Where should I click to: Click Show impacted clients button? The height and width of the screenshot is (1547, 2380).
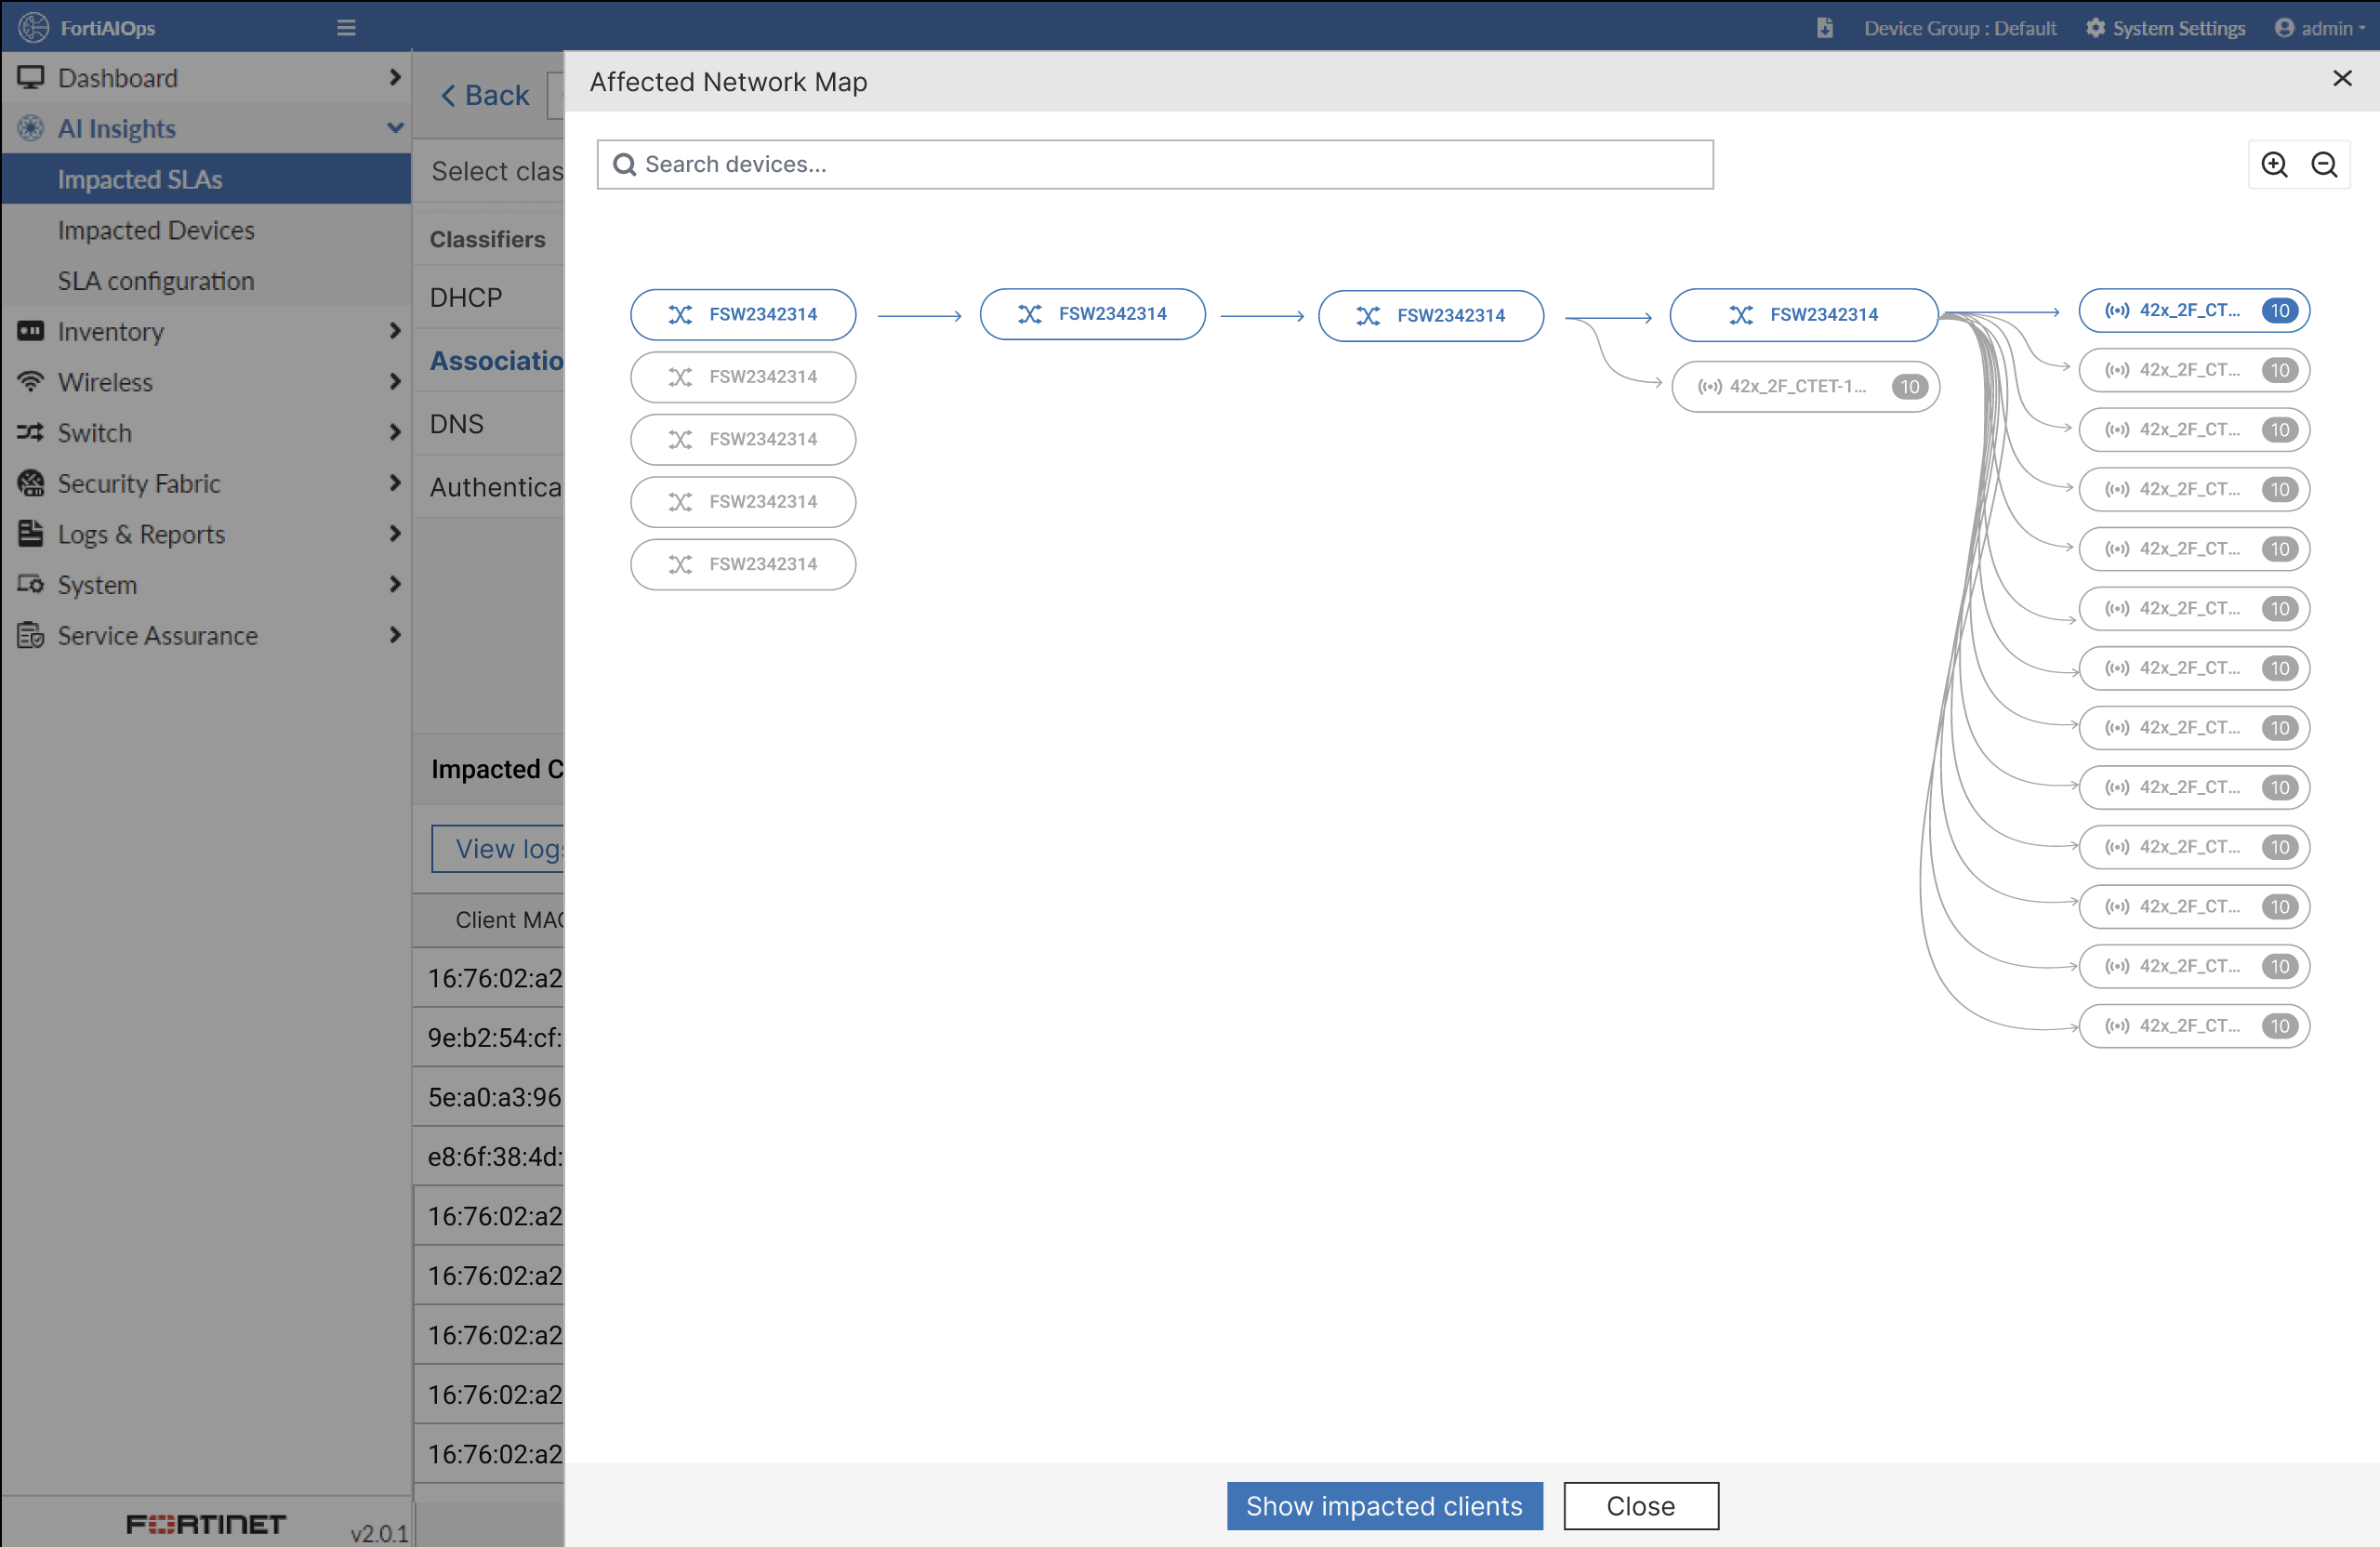point(1384,1505)
